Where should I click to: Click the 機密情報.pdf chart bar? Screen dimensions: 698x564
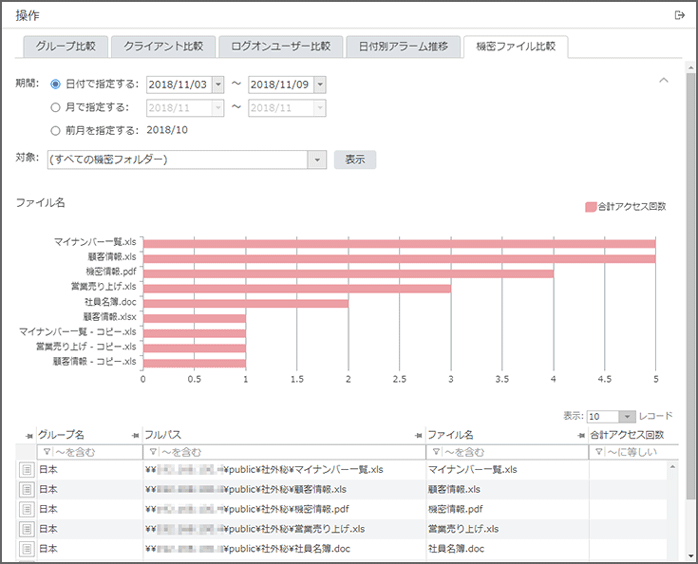tap(348, 274)
